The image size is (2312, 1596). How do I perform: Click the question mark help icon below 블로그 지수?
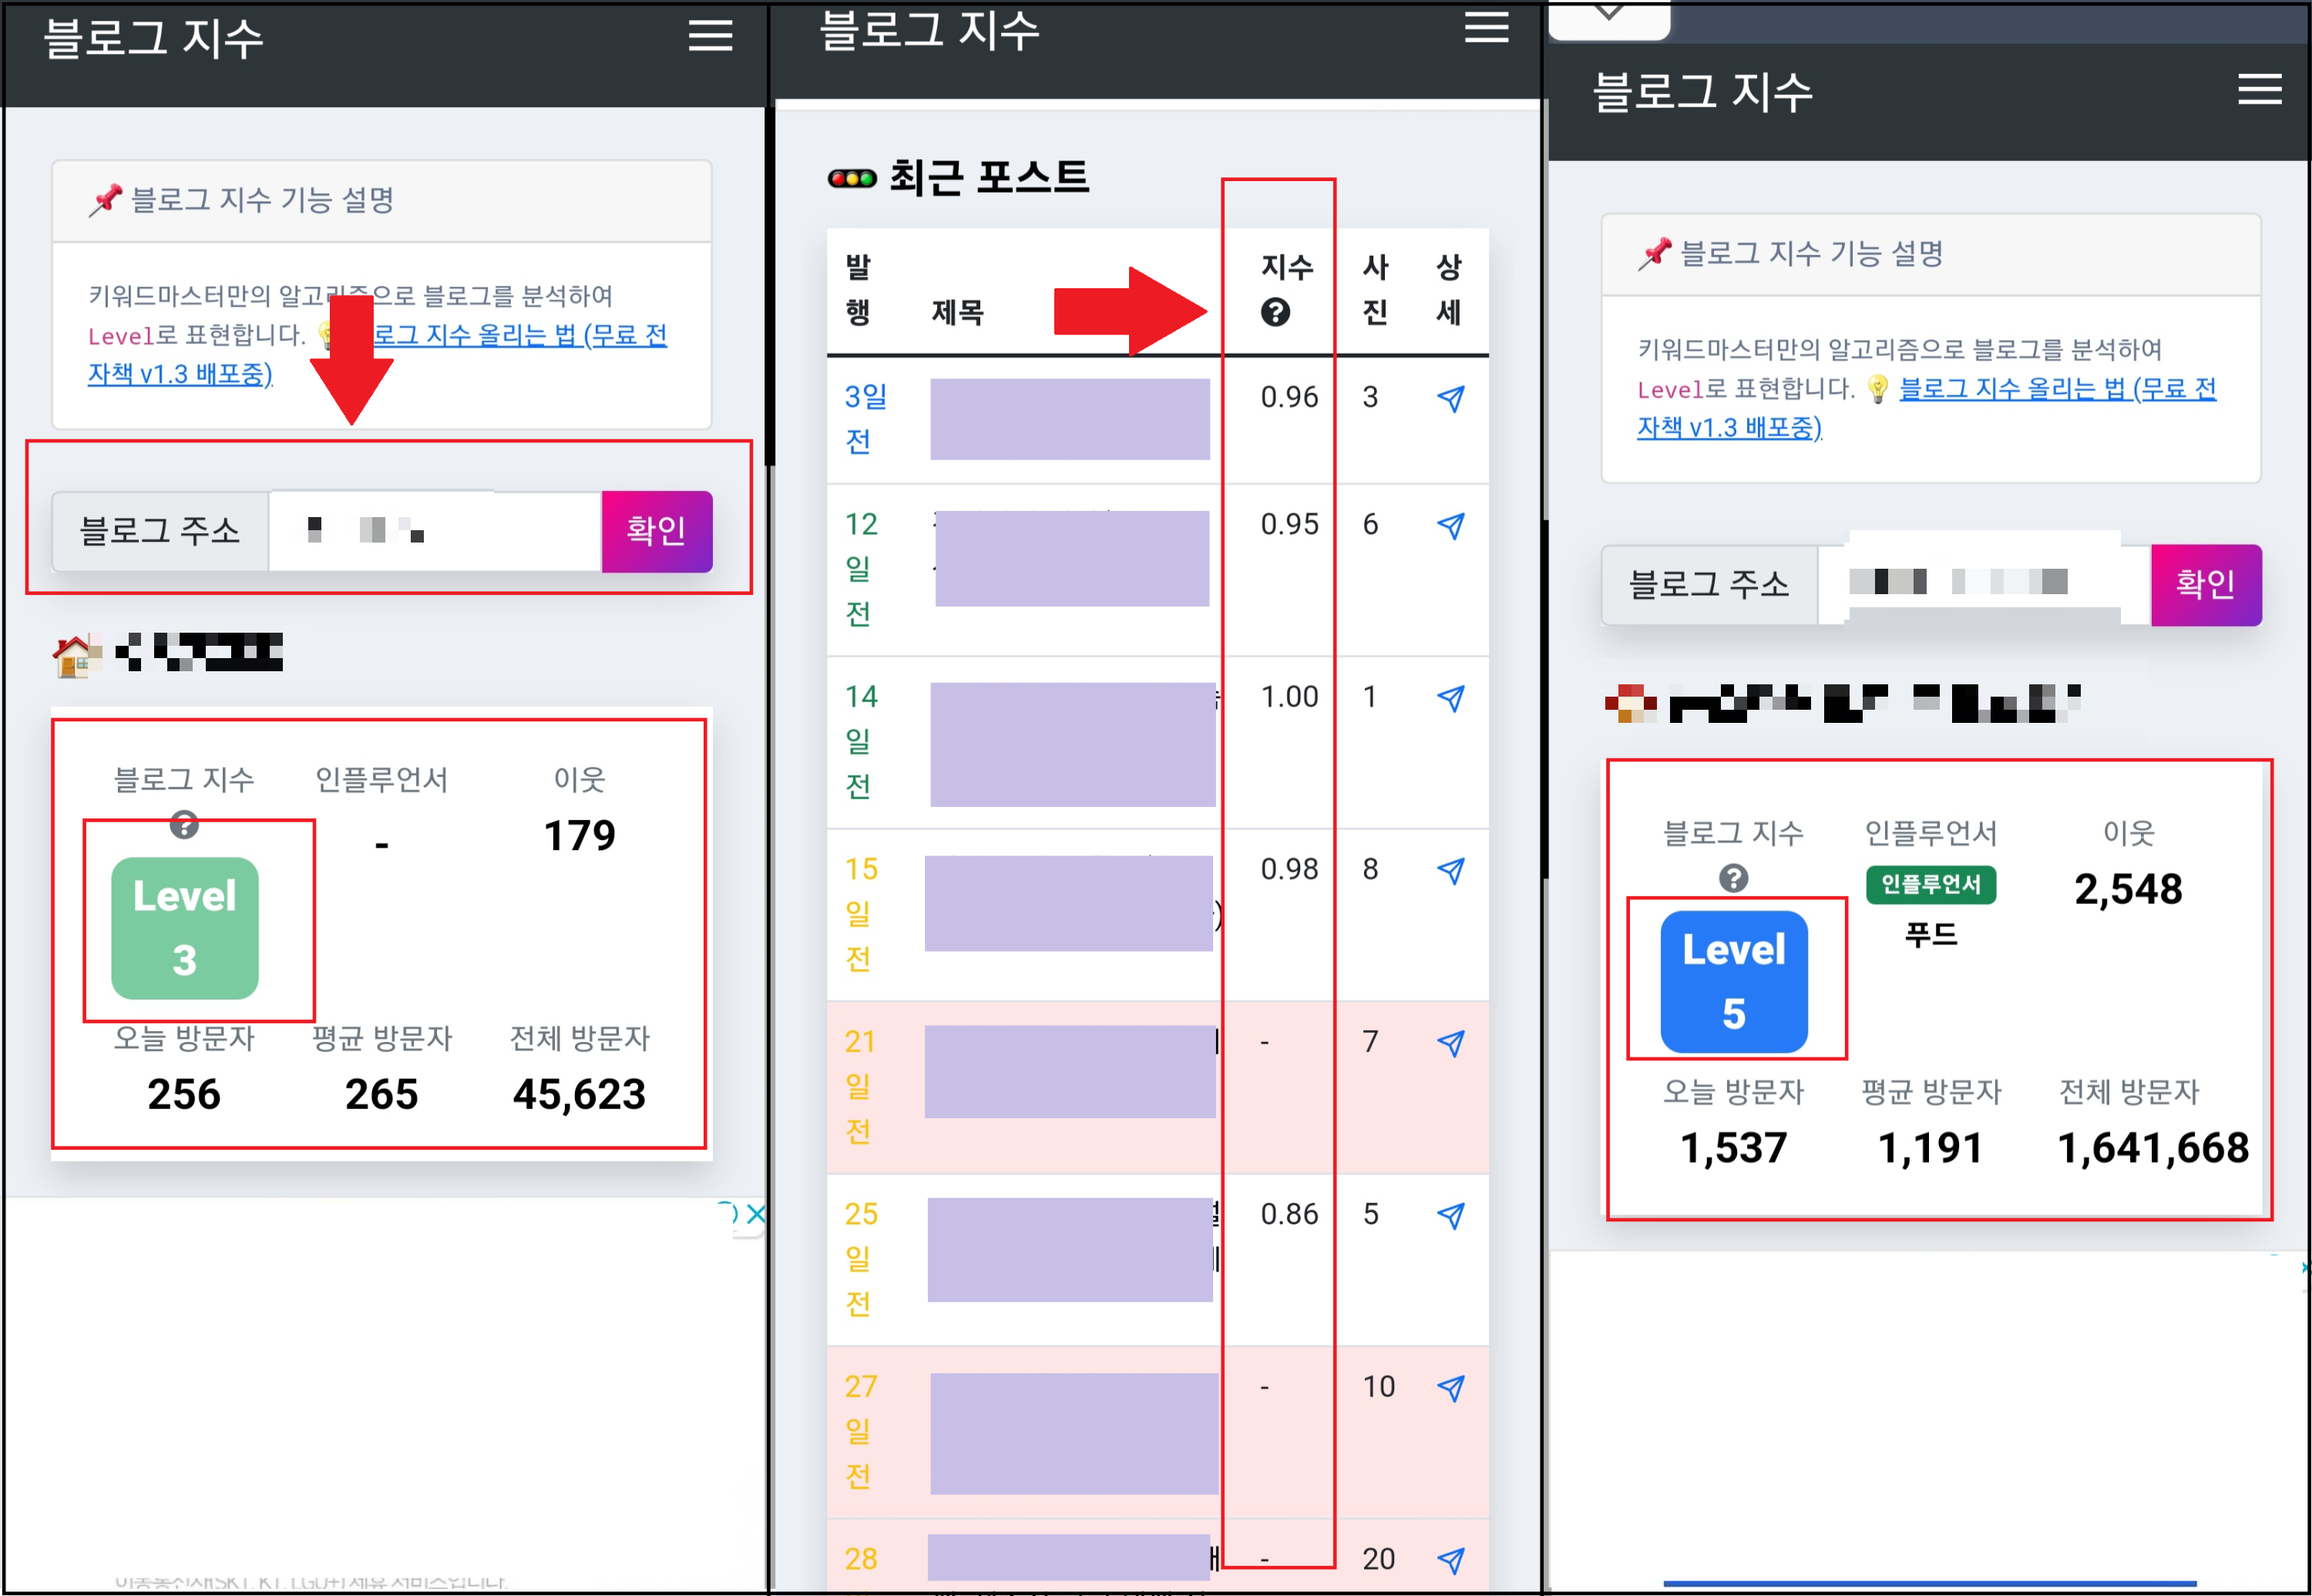[x=184, y=826]
